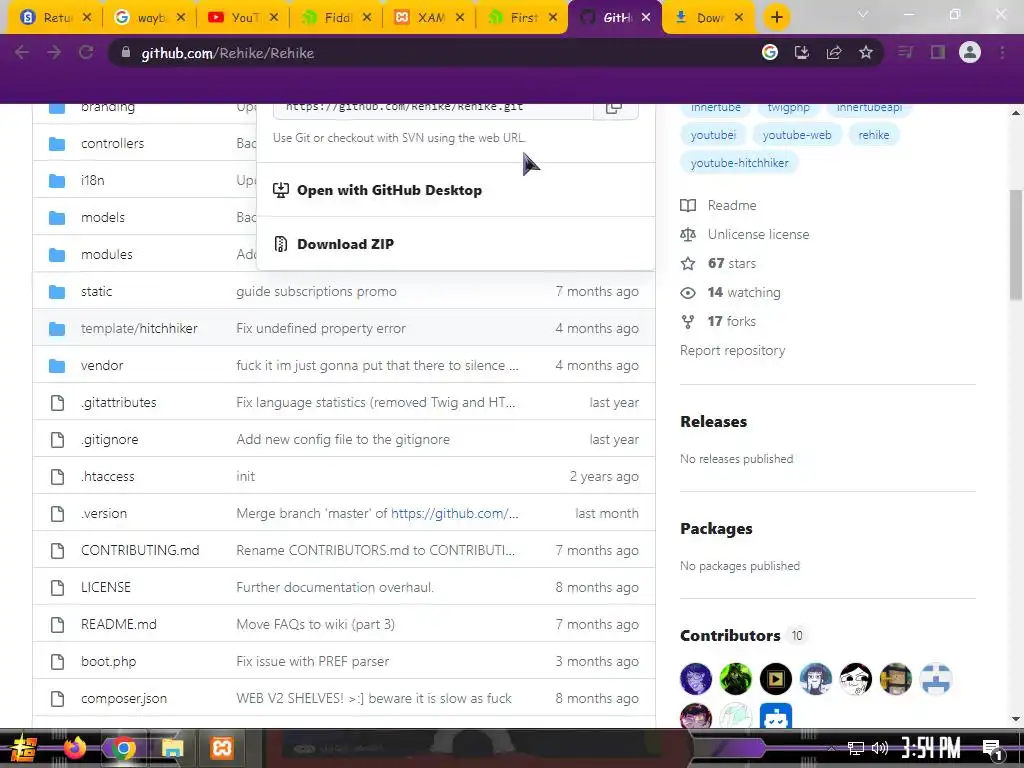Click the Google icon in the address bar
Viewport: 1024px width, 768px height.
[x=770, y=53]
